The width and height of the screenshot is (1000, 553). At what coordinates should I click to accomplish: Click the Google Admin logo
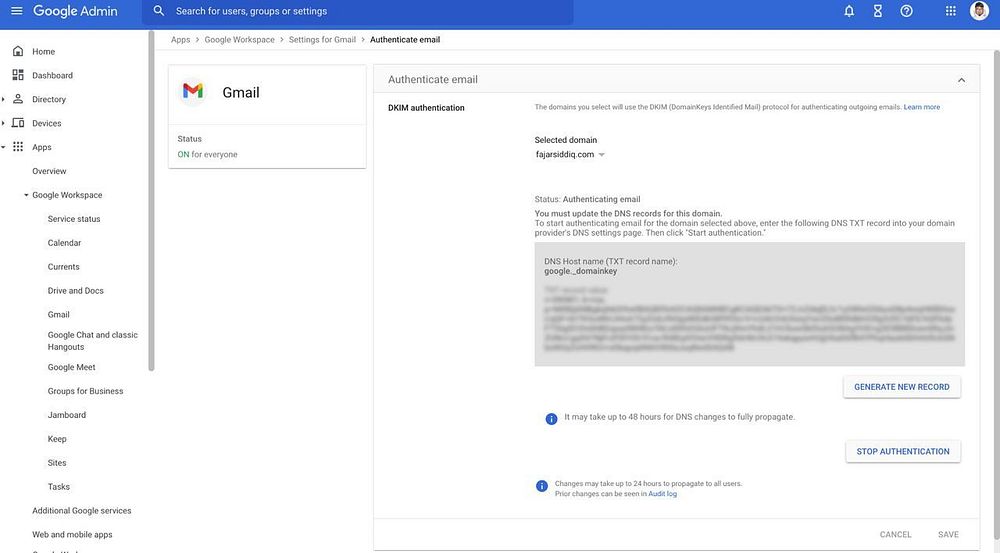pyautogui.click(x=75, y=11)
